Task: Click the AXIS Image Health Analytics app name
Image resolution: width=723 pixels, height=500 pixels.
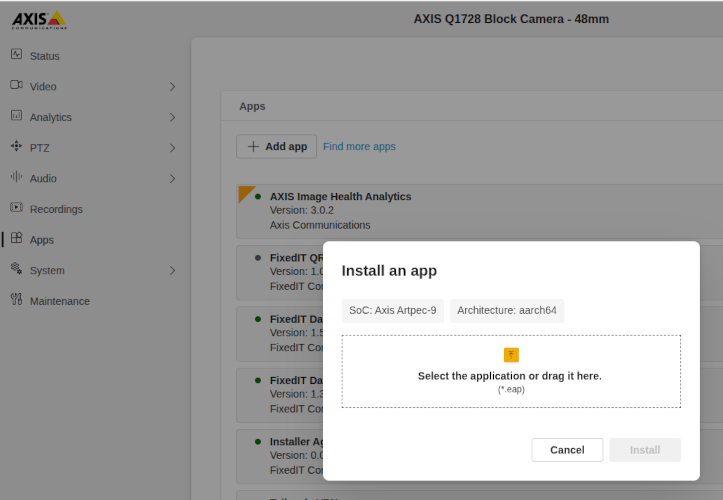Action: tap(340, 196)
